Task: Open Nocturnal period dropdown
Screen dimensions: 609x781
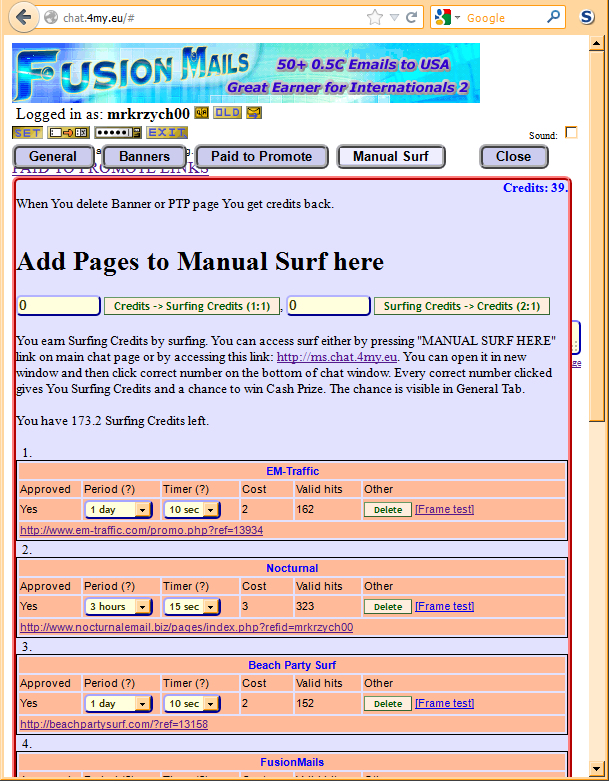Action: [118, 607]
